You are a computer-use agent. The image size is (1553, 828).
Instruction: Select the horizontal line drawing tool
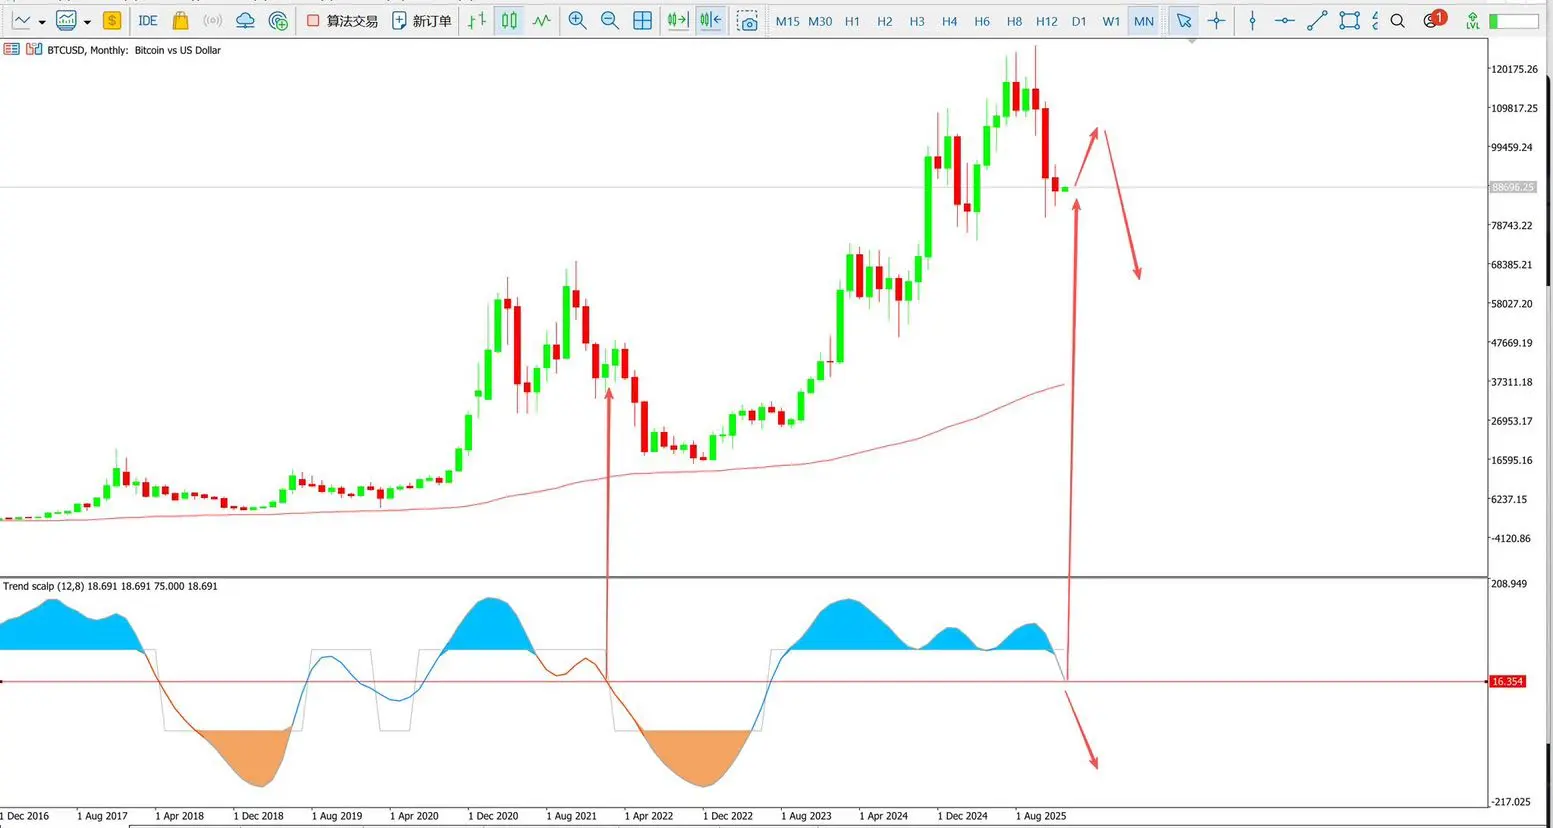coord(1284,20)
